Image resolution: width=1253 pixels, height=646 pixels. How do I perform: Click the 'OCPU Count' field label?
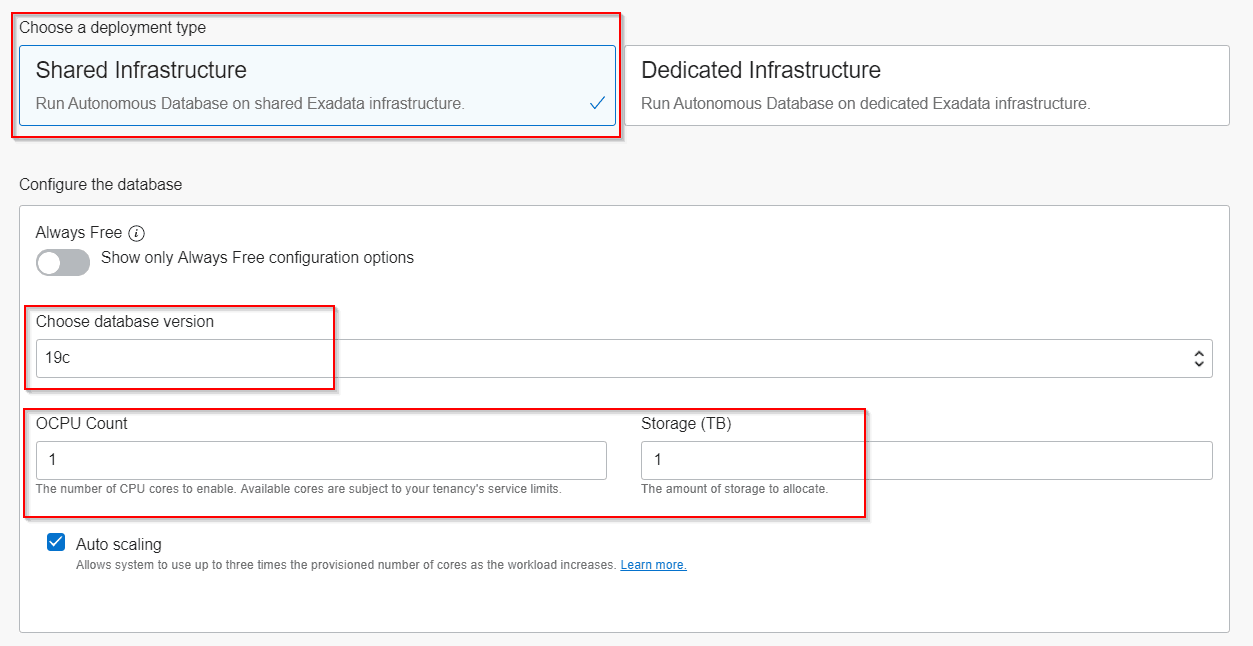pos(82,423)
